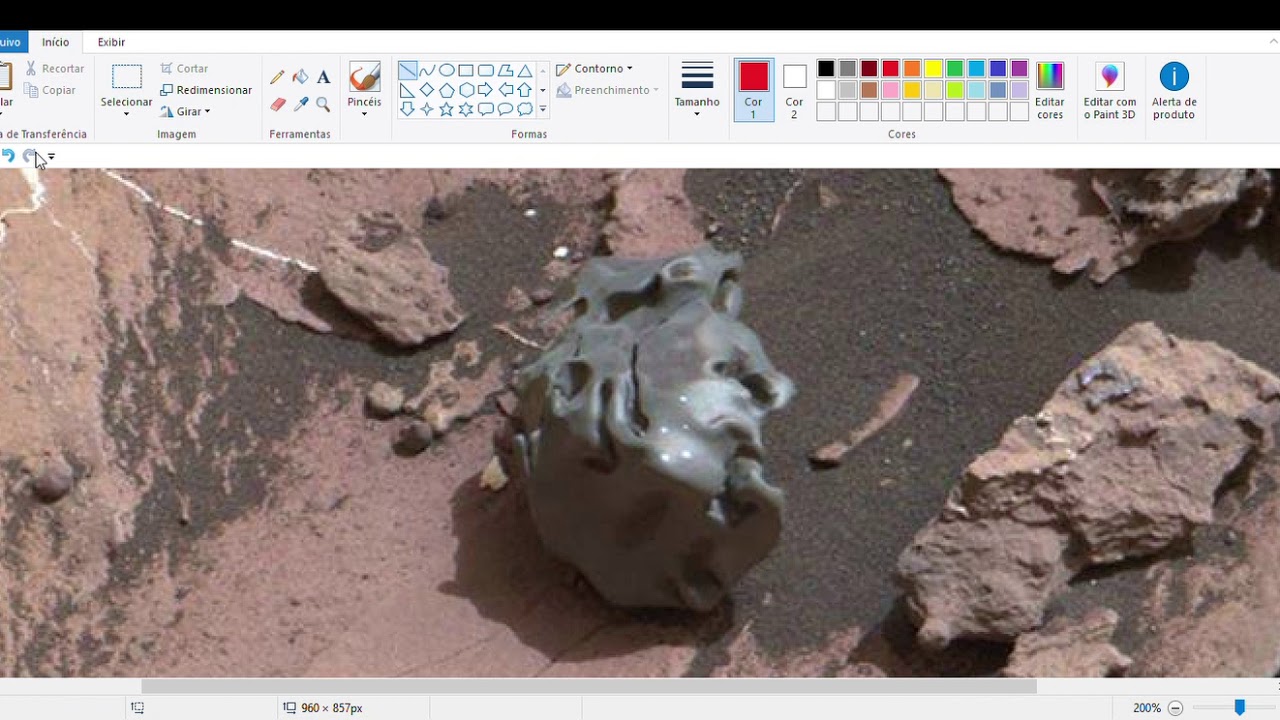Switch to the Exibir tab
The height and width of the screenshot is (720, 1280).
(111, 42)
